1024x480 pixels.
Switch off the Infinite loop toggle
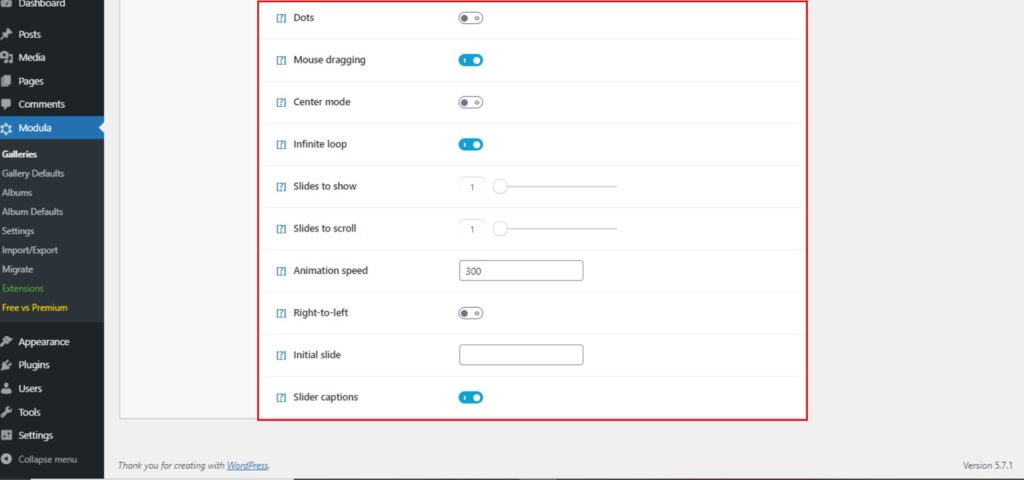[x=470, y=144]
